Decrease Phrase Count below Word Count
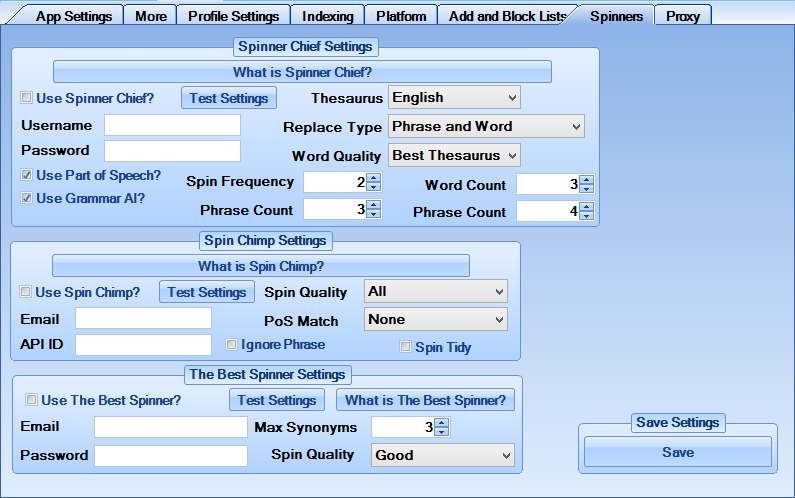This screenshot has height=498, width=795. coord(587,216)
